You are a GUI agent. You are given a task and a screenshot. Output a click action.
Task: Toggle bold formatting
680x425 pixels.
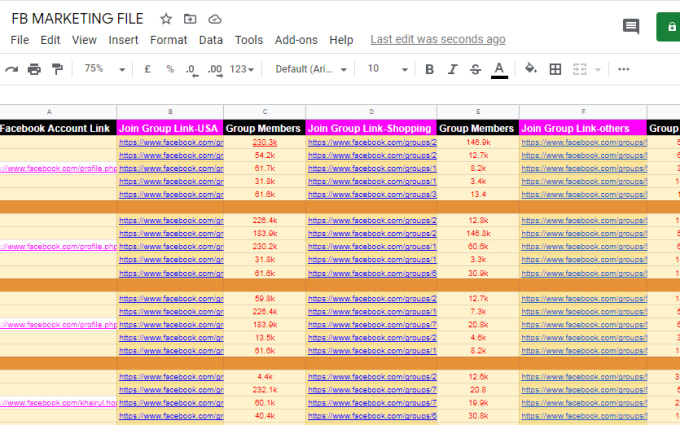429,69
